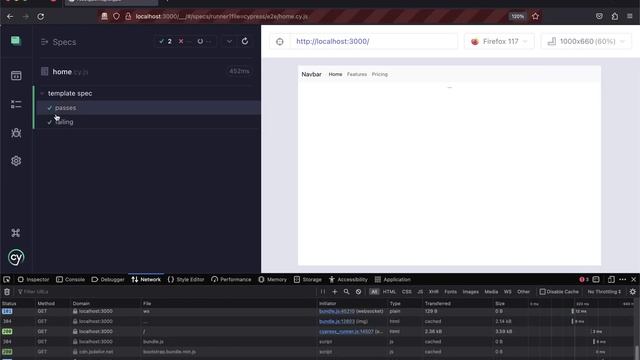Click the padlock site info icon
This screenshot has height=360, width=640.
(128, 16)
